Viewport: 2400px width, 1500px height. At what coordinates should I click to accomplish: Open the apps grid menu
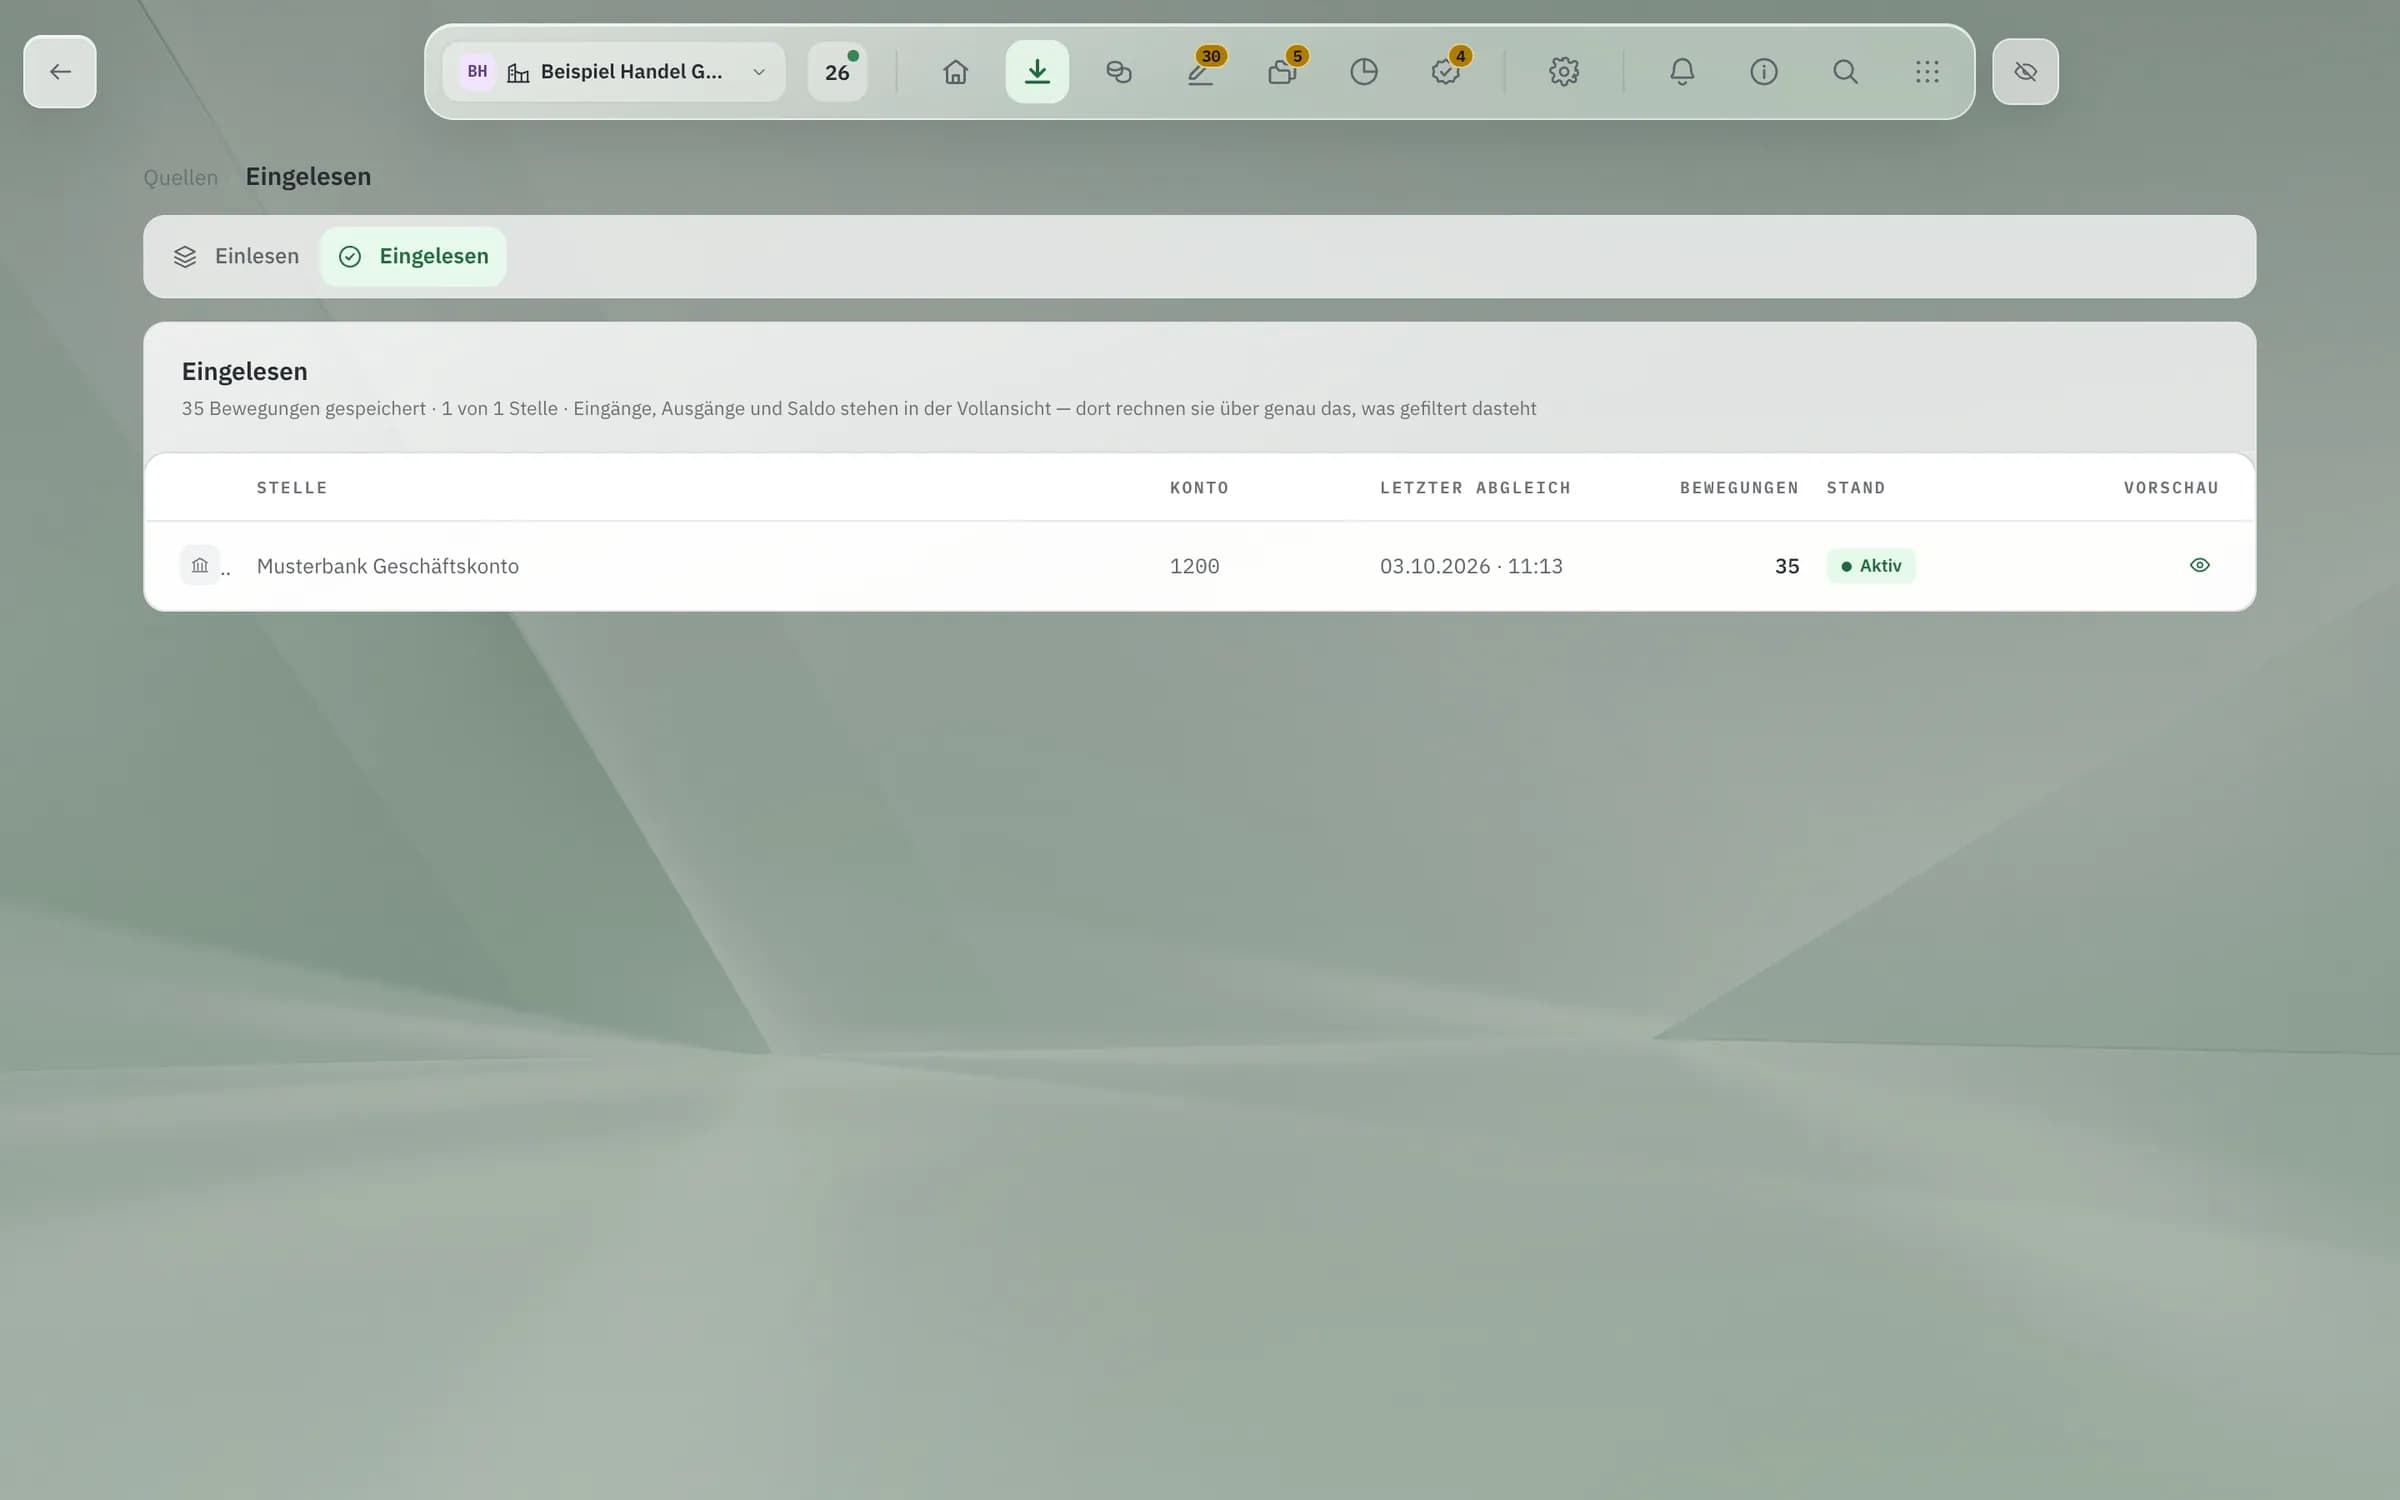[x=1927, y=72]
